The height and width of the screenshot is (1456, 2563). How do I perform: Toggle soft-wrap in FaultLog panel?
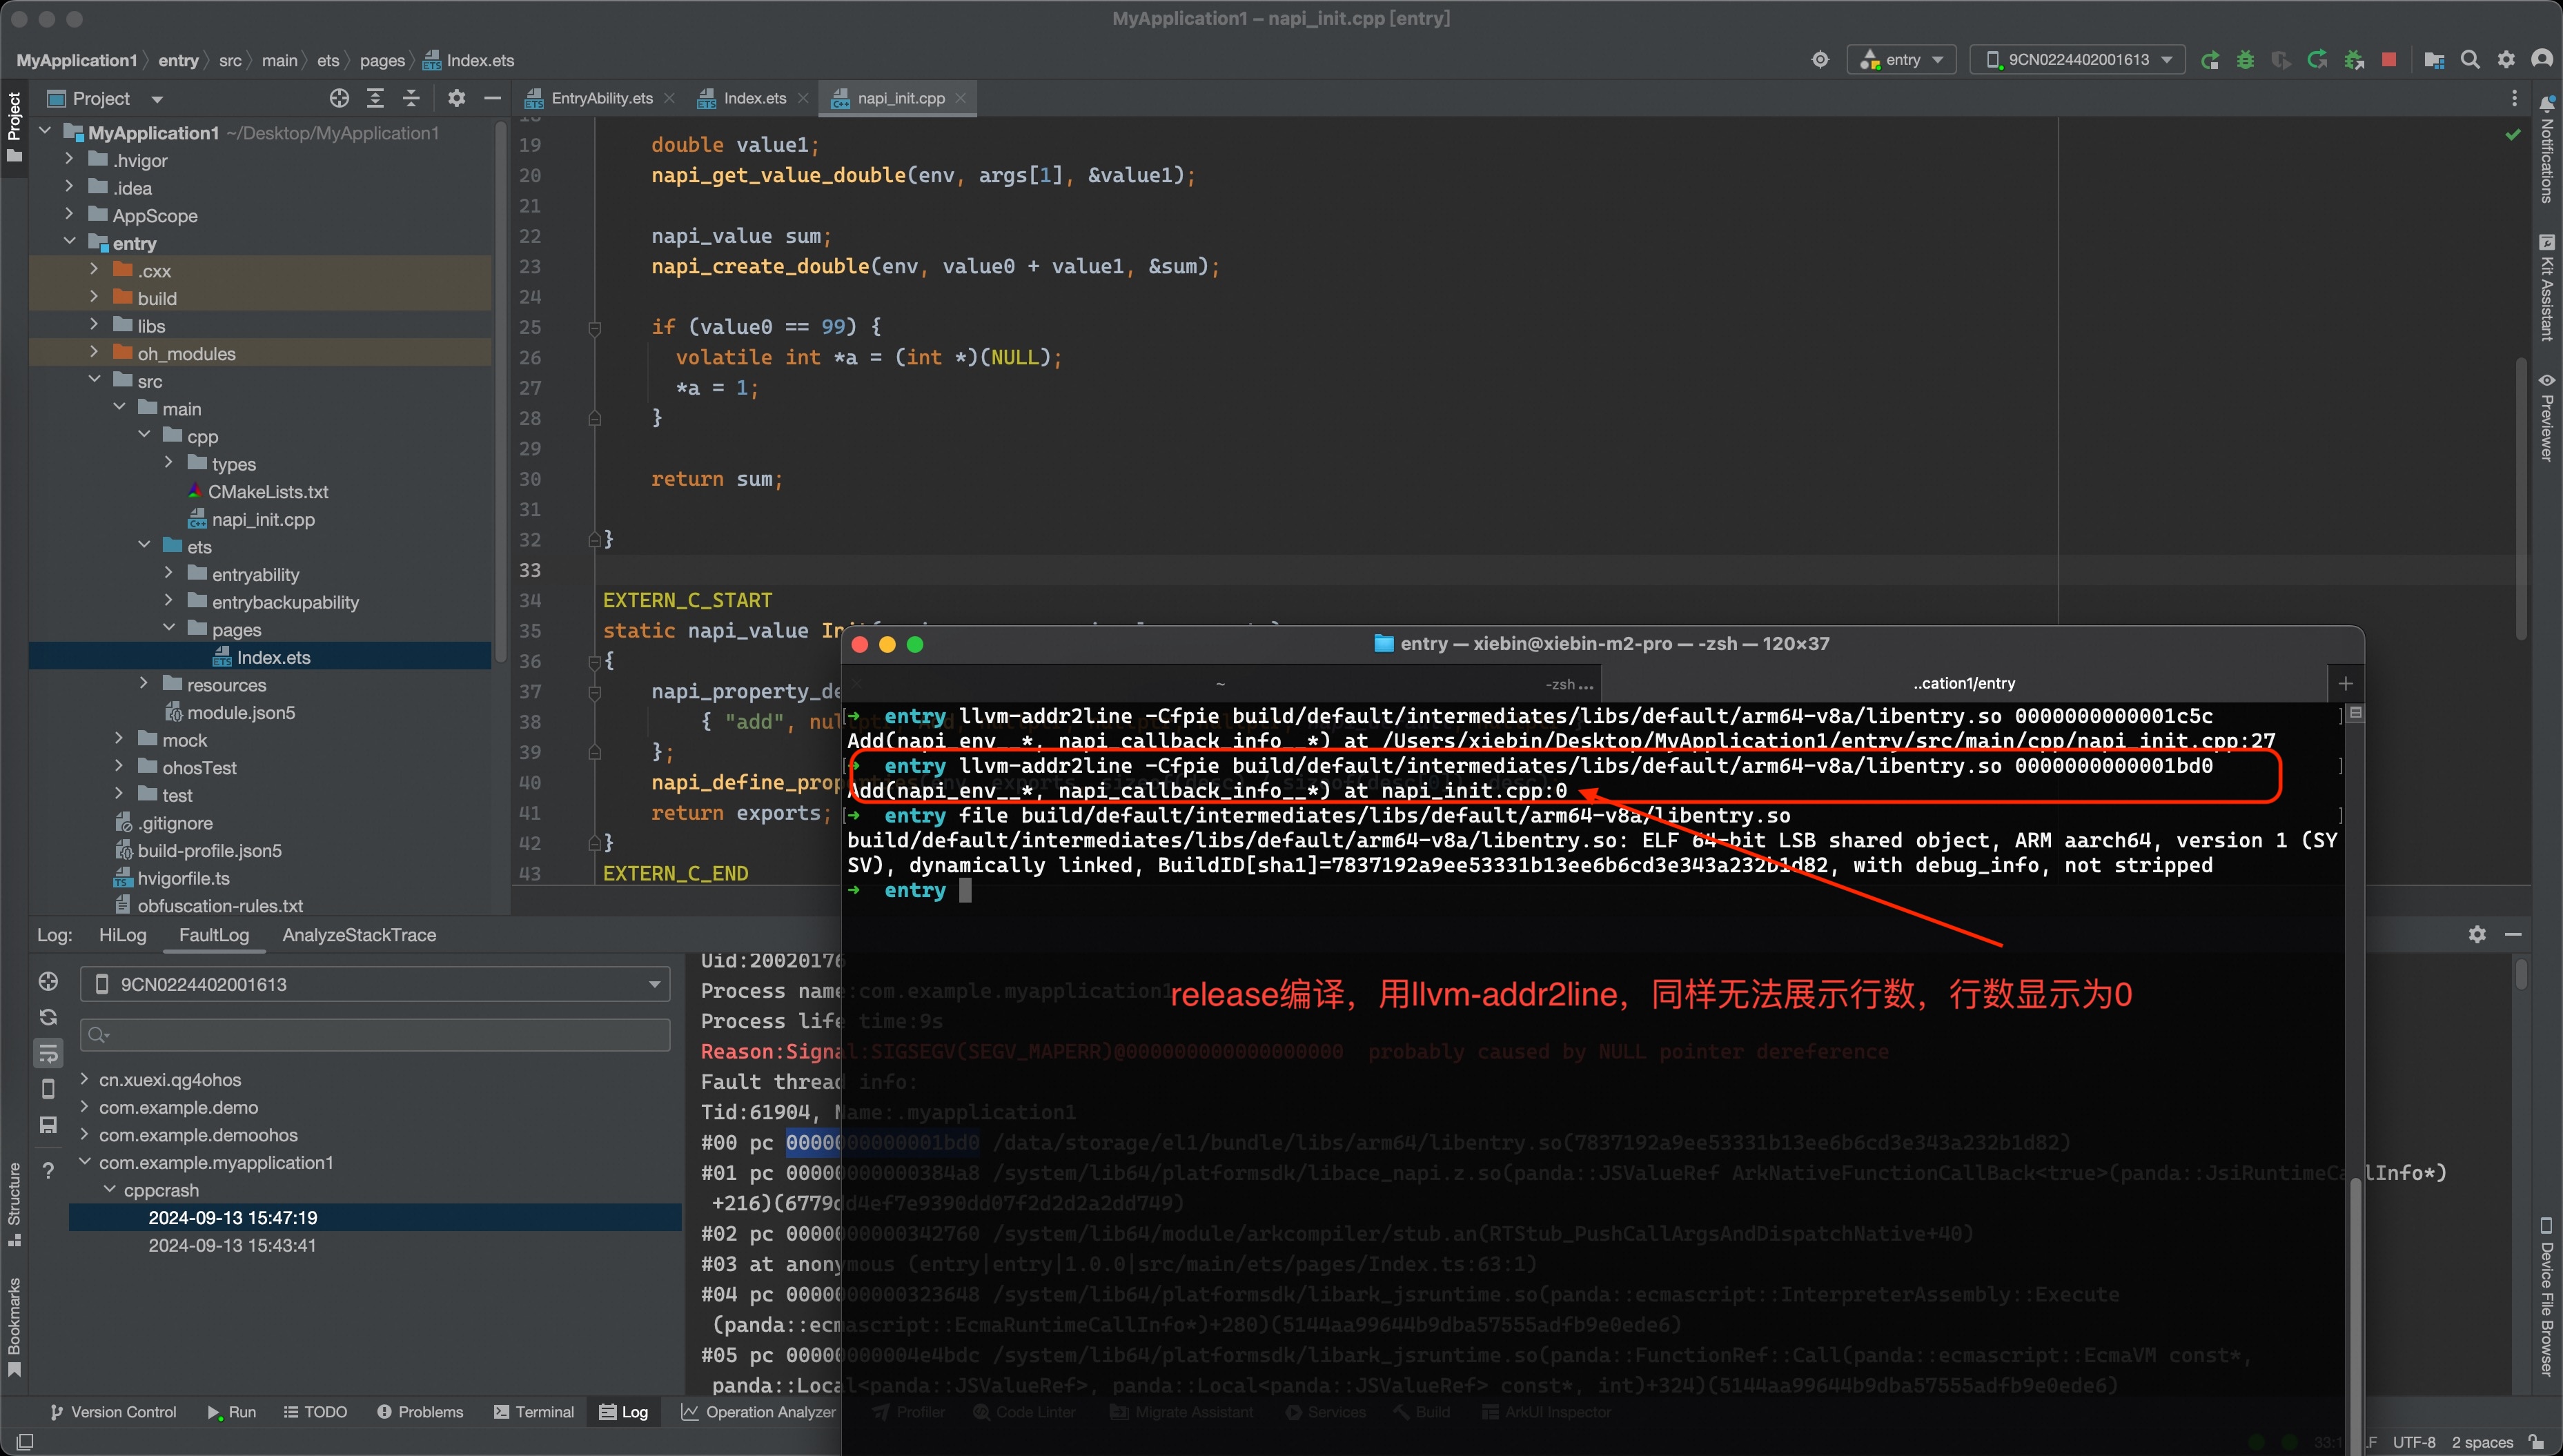coord(48,1053)
